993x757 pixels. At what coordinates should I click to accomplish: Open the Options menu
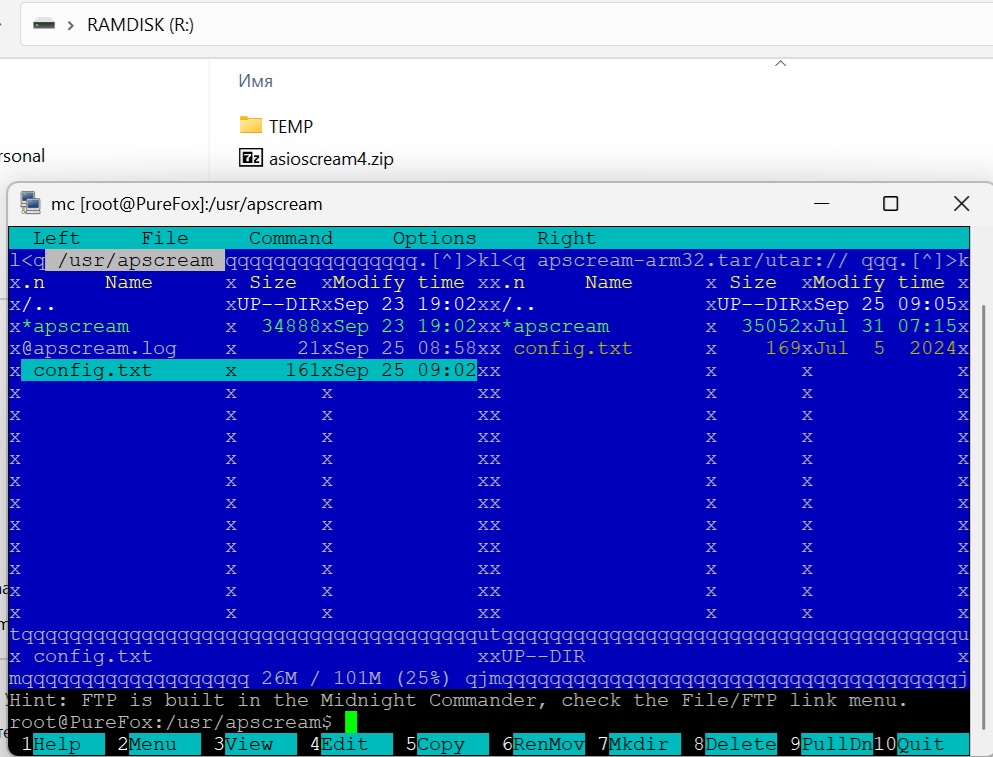(x=434, y=238)
